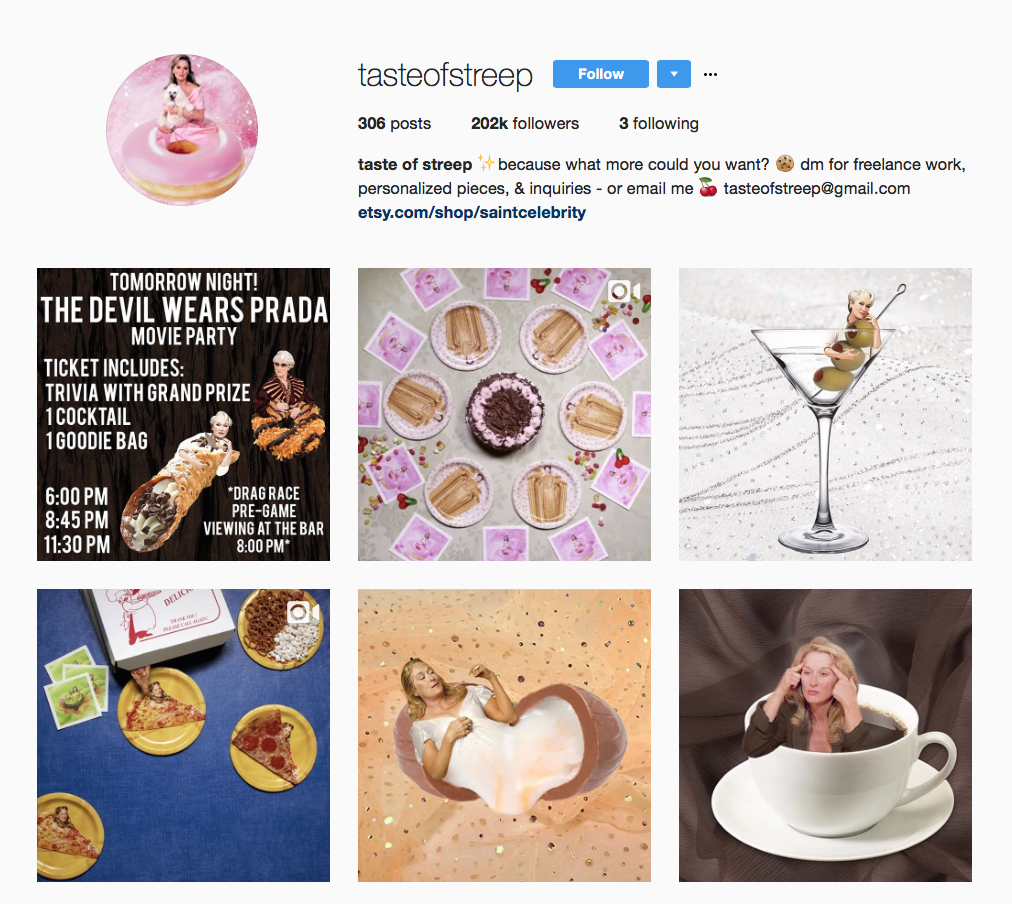
Task: Open the Devil Wears Prada movie party post
Action: [x=183, y=414]
